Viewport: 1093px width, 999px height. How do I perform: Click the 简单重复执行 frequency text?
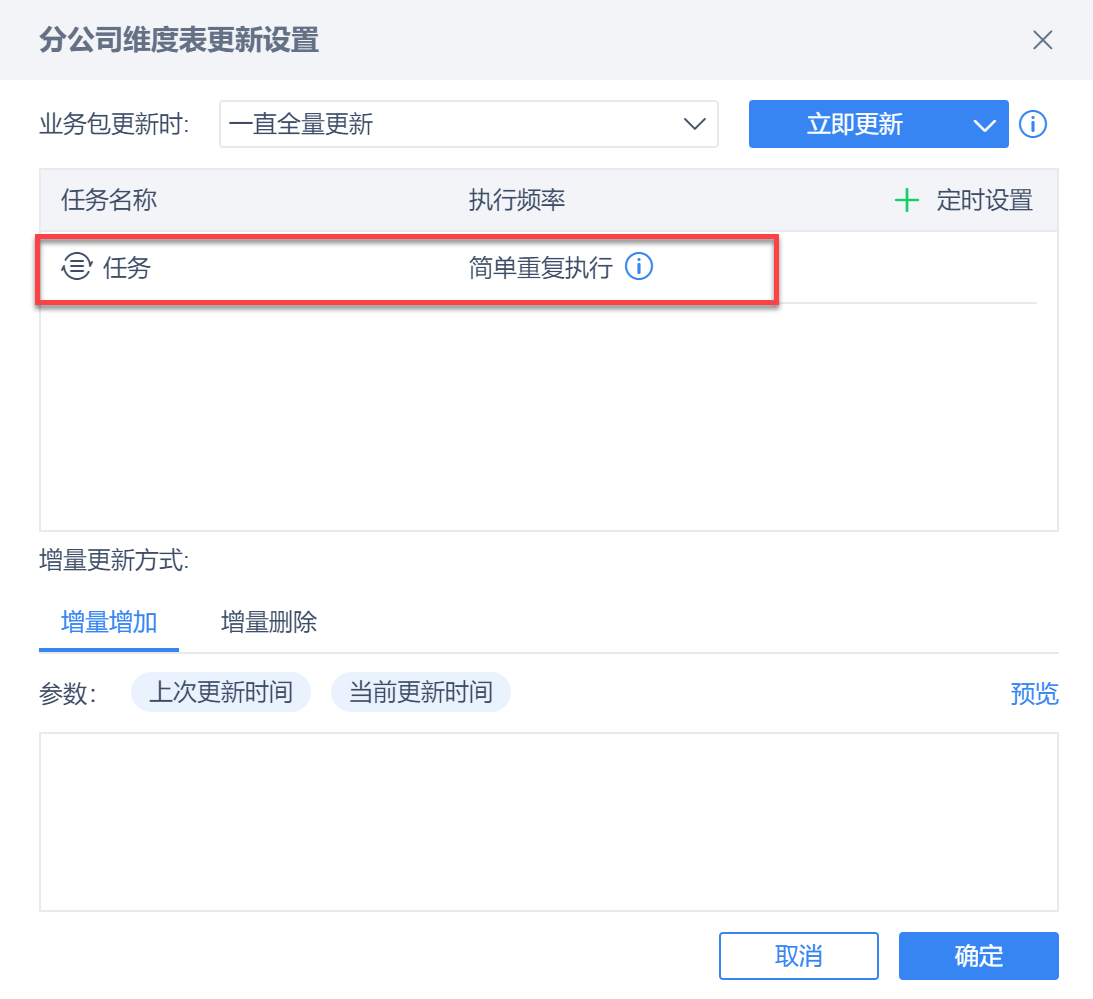[x=540, y=268]
